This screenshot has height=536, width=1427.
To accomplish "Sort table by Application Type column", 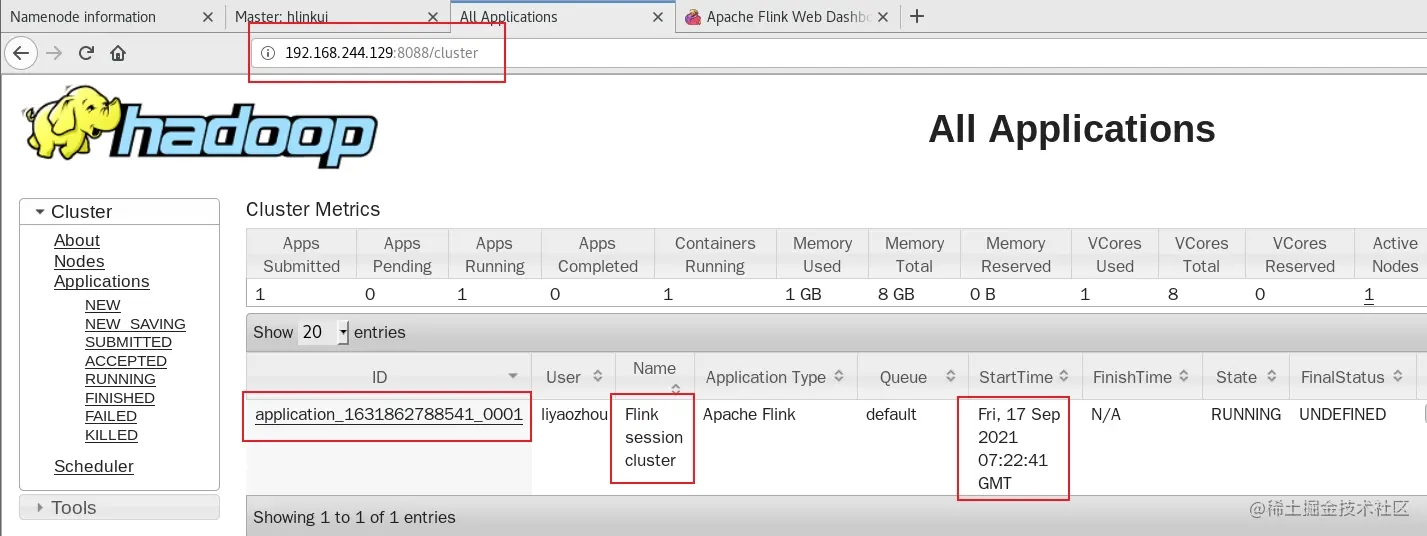I will 775,377.
